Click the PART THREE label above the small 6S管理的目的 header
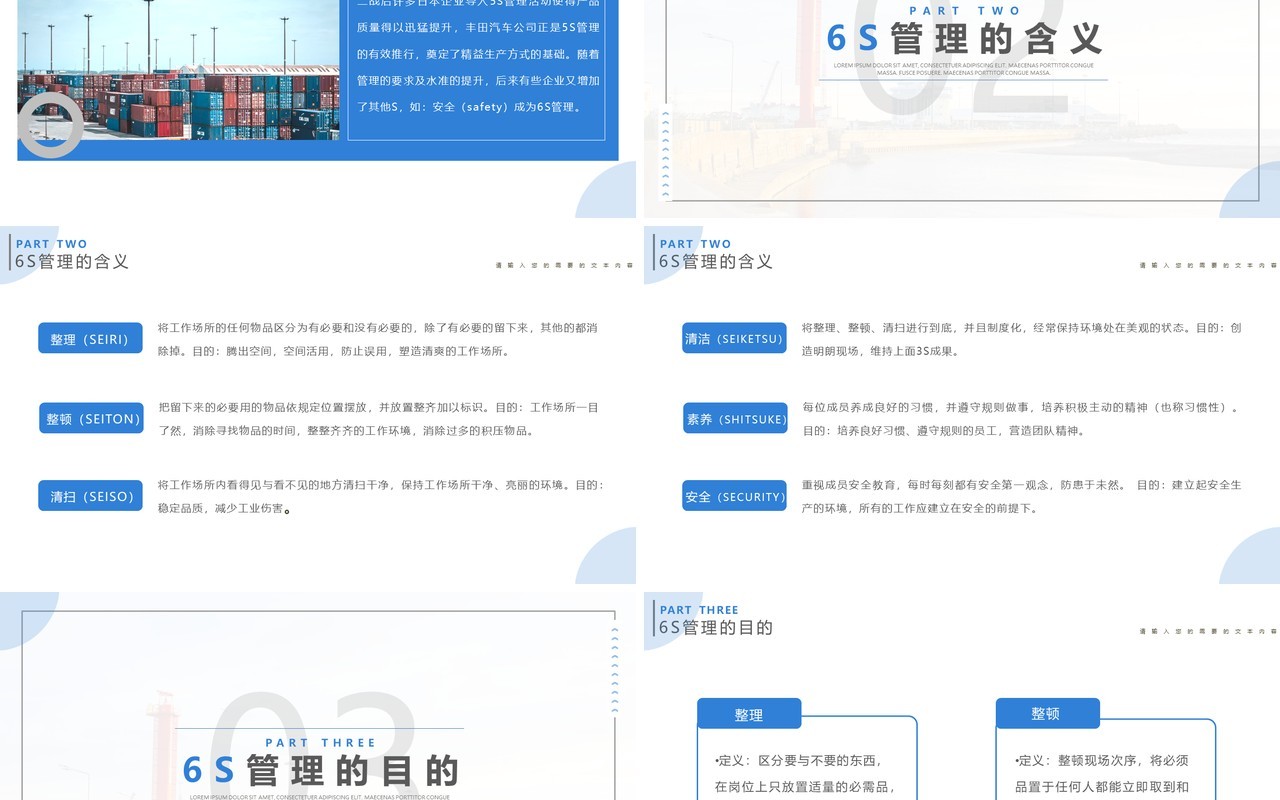The height and width of the screenshot is (800, 1280). pyautogui.click(x=699, y=610)
